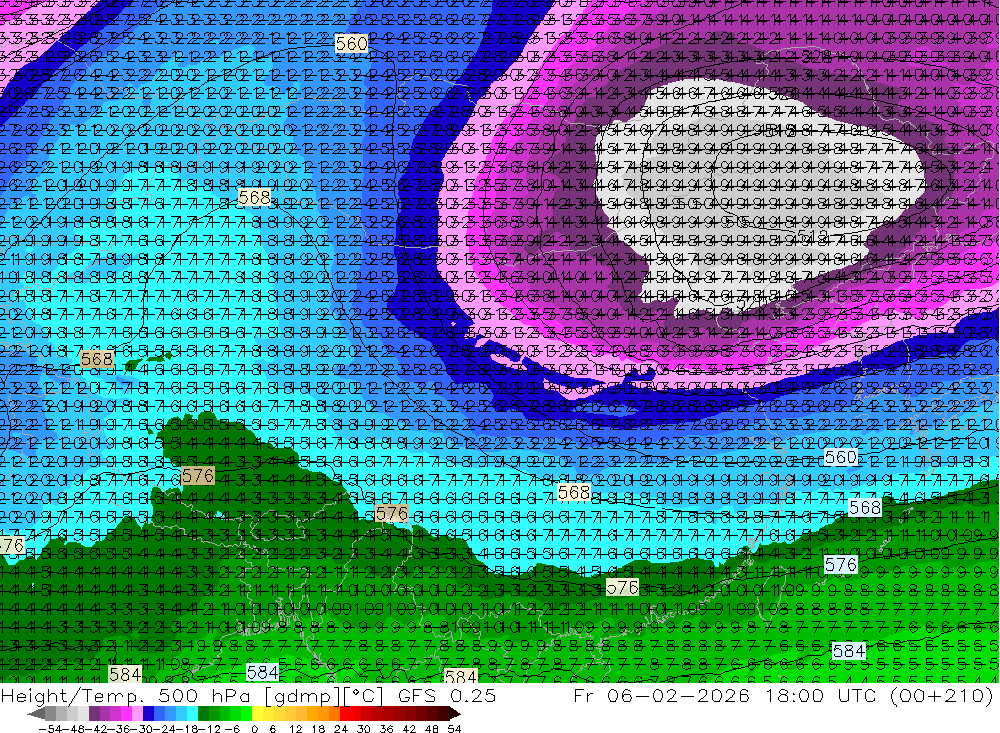The width and height of the screenshot is (1000, 733).
Task: Click the gray left arrow end of color scale
Action: click(36, 714)
